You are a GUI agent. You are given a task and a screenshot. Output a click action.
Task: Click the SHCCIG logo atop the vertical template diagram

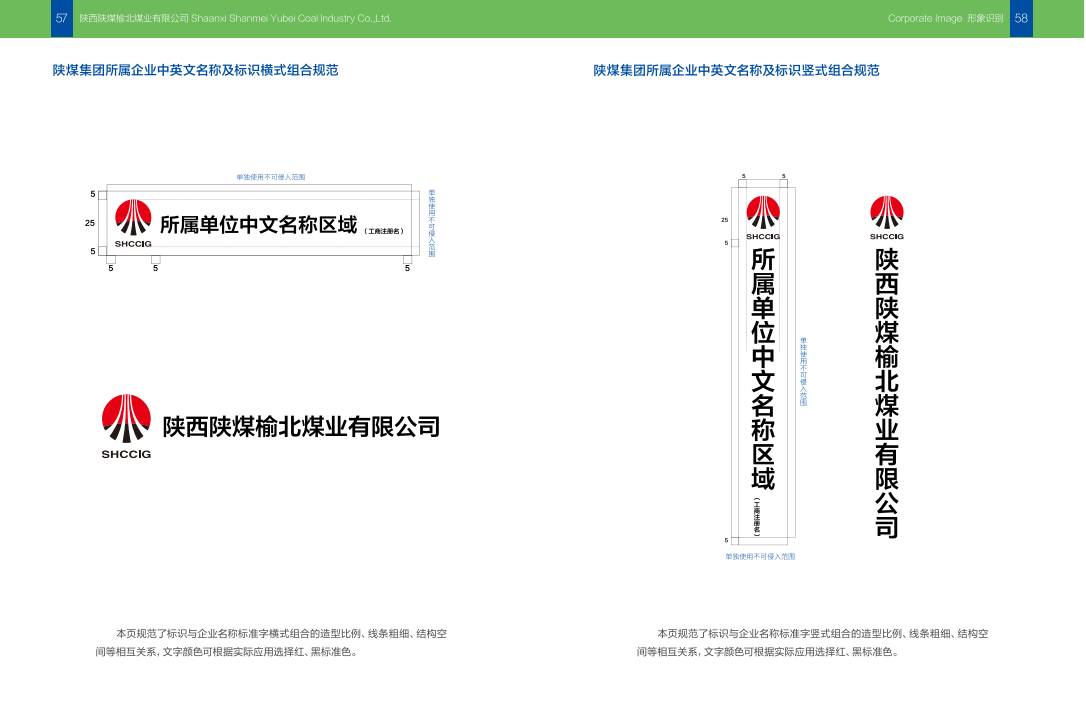click(x=762, y=217)
